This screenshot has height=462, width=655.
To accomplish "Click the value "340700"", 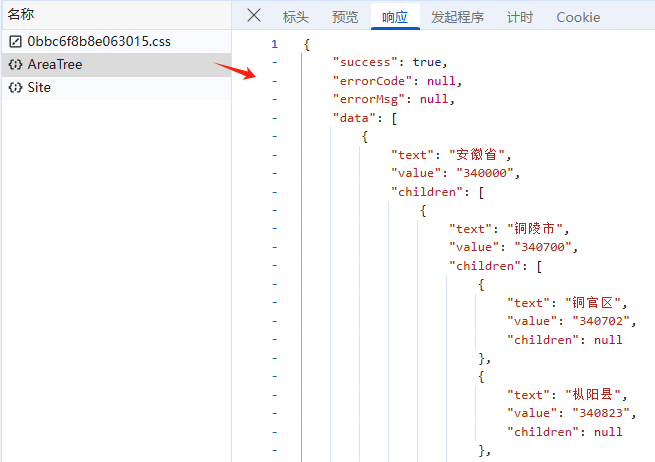I will click(543, 247).
